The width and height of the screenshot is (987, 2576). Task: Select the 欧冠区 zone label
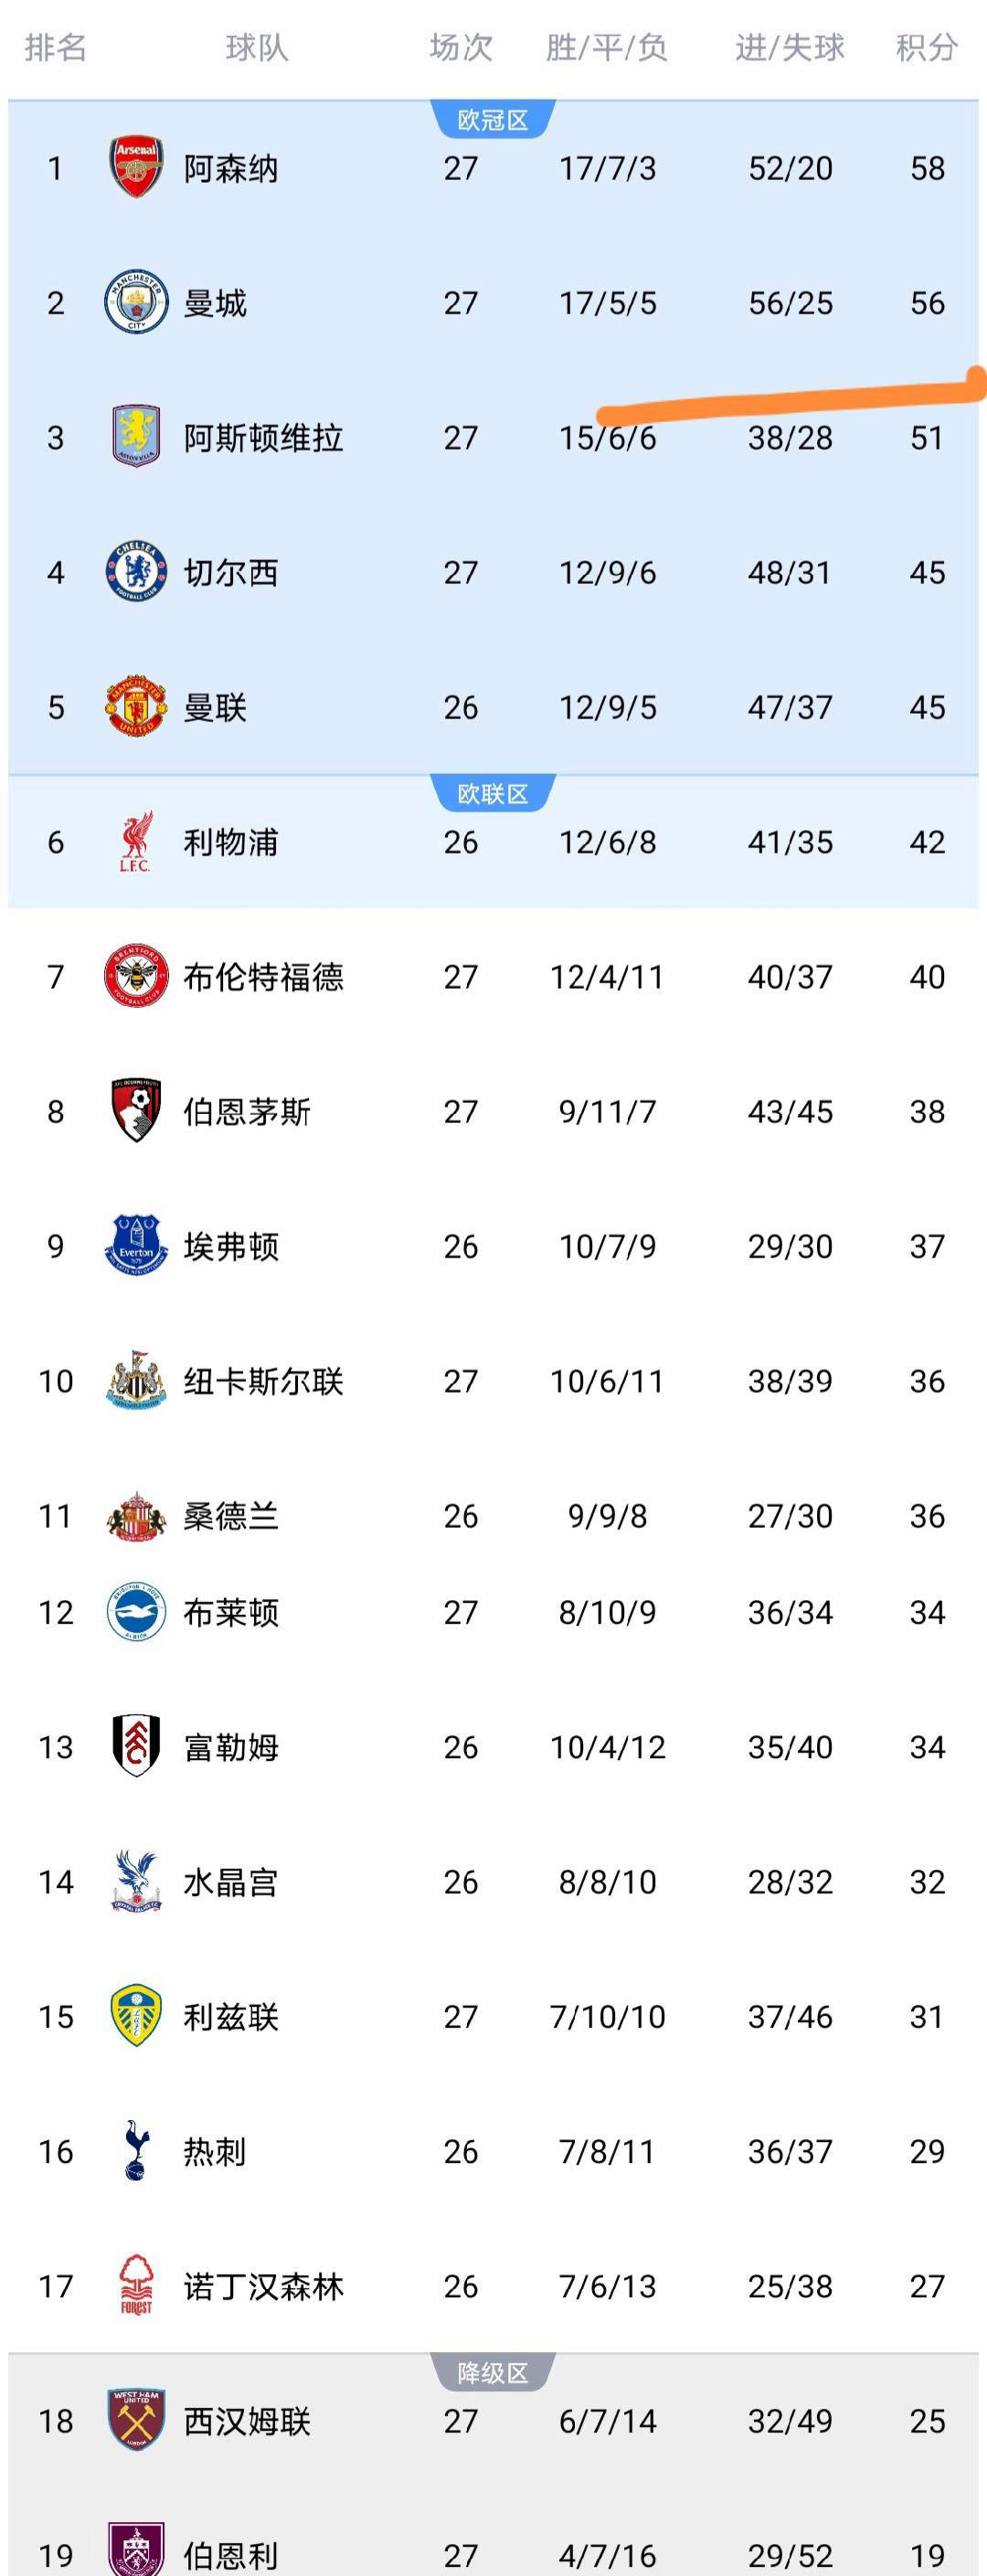point(492,120)
